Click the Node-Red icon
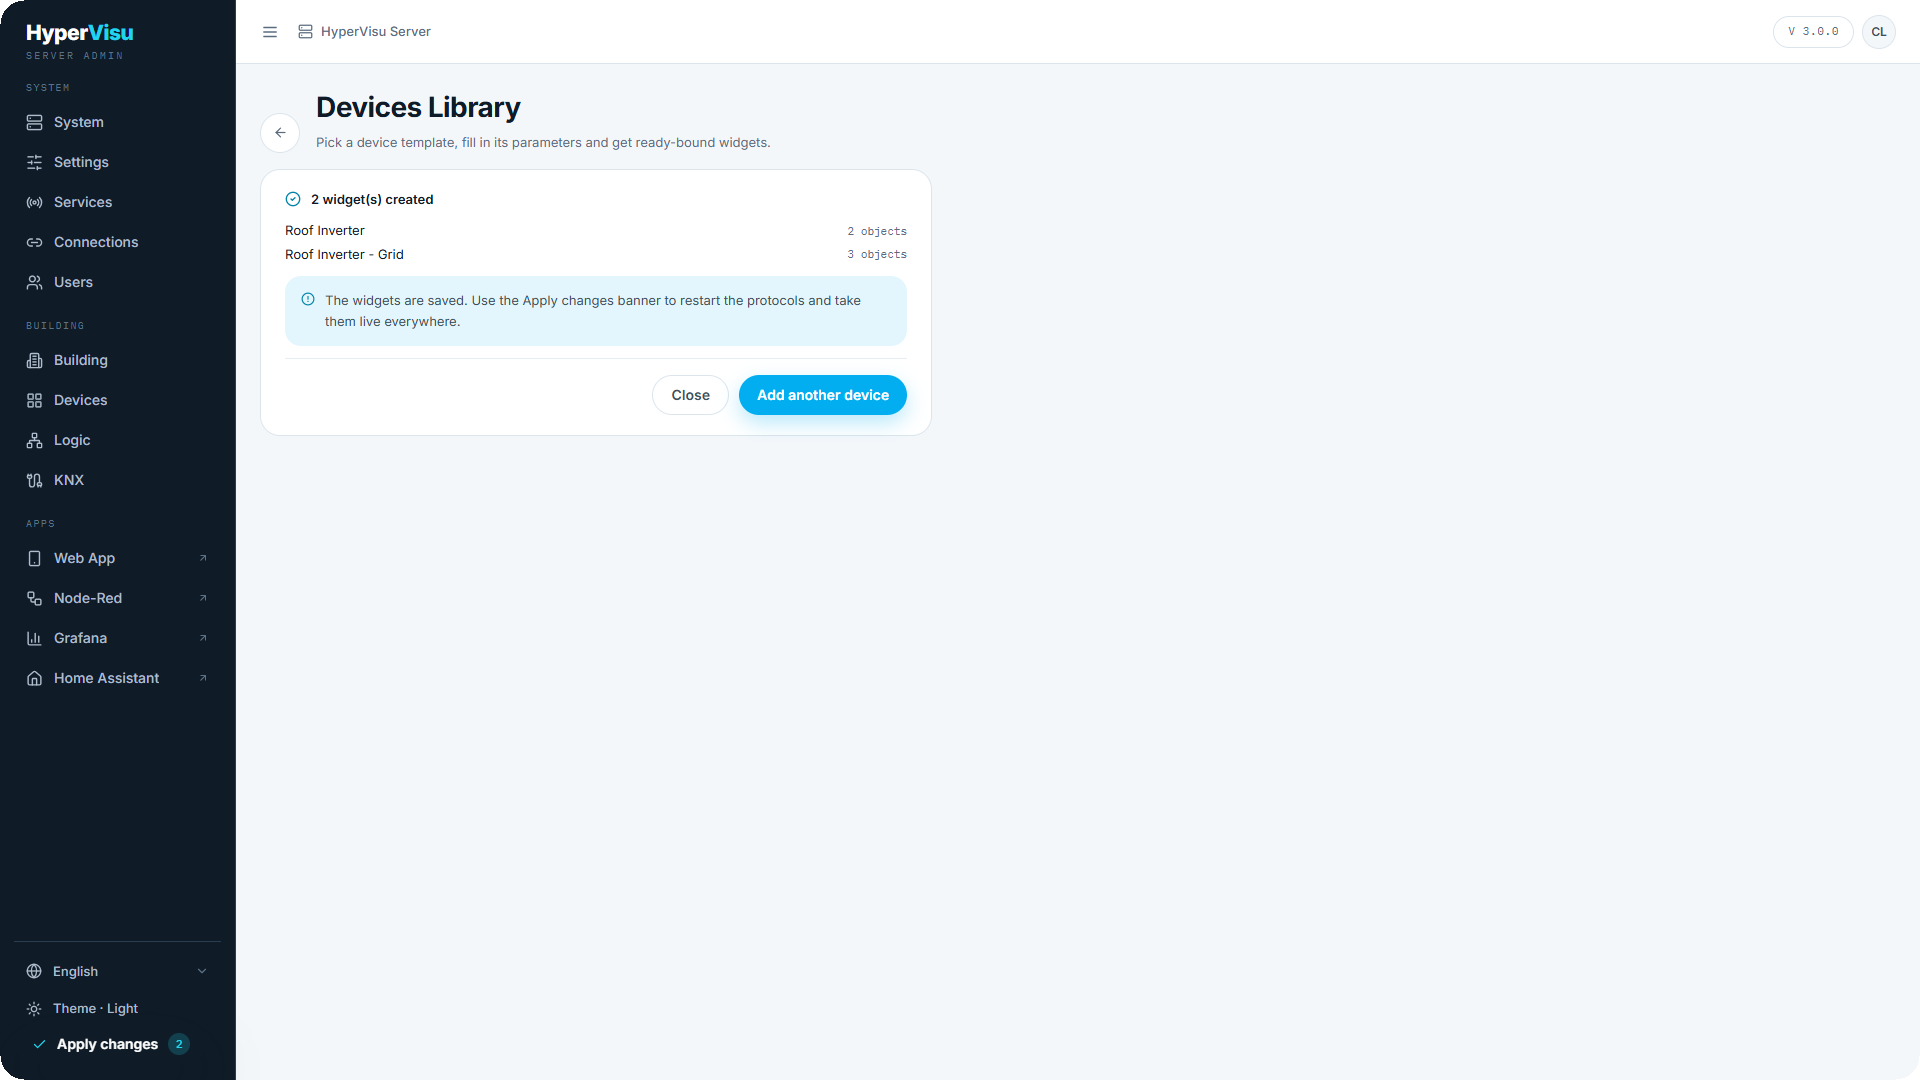Screen dimensions: 1920x1080 click(34, 598)
